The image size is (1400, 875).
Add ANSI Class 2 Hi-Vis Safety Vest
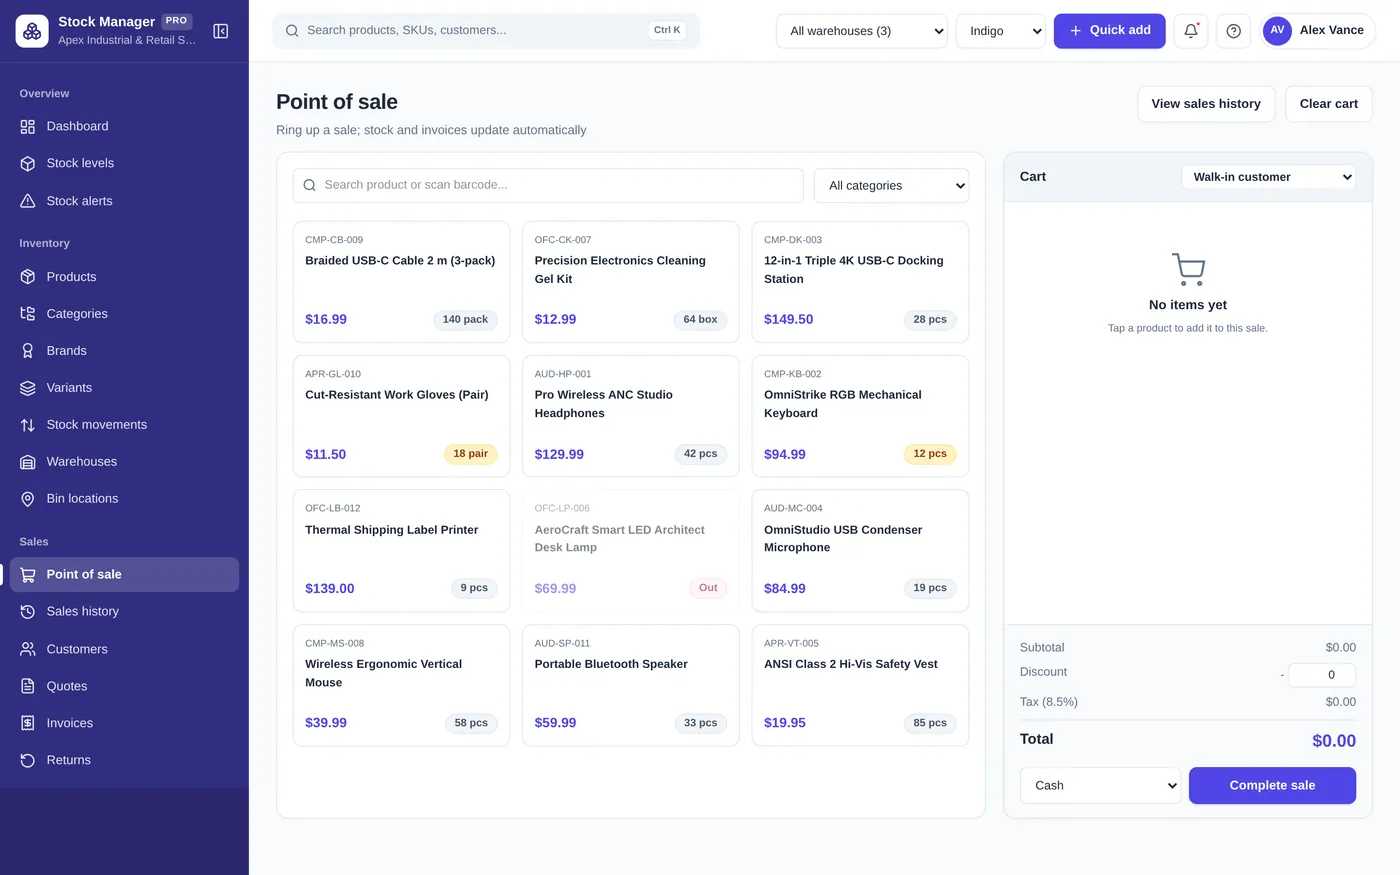pyautogui.click(x=860, y=686)
